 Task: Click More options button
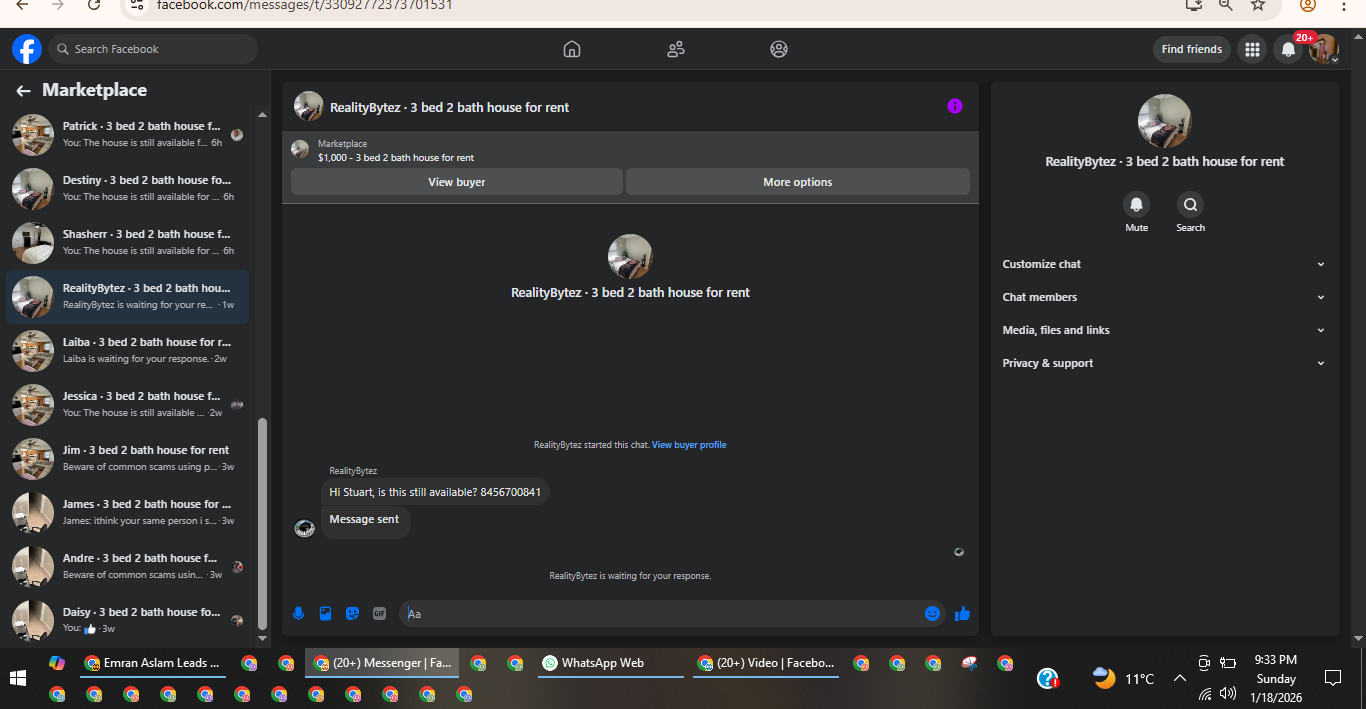pyautogui.click(x=798, y=182)
